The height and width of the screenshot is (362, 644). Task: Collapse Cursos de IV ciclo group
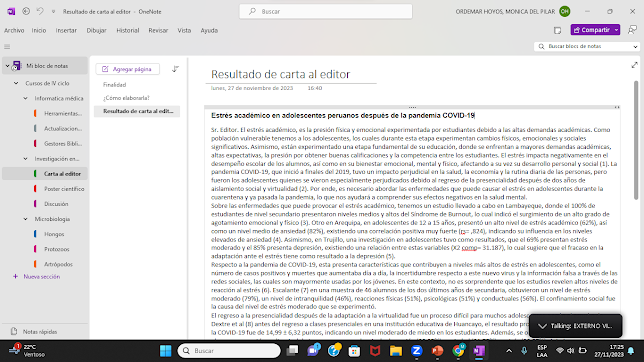point(16,83)
